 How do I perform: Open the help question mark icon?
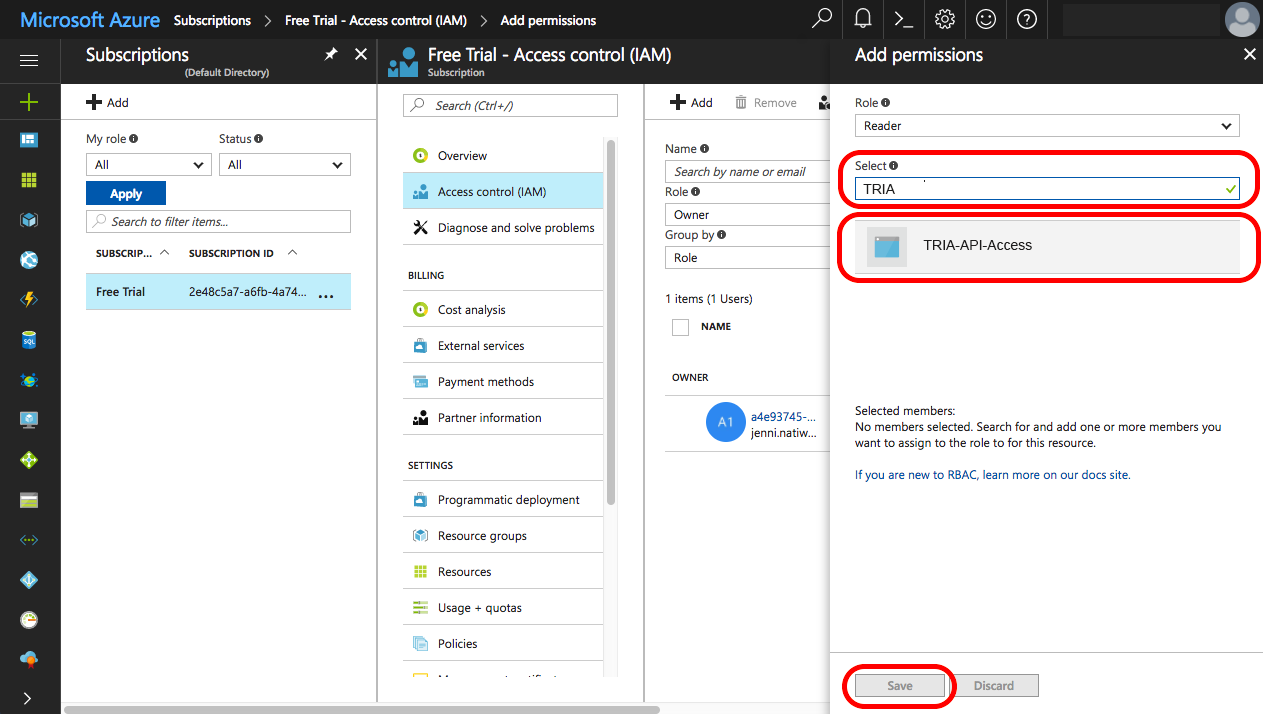(x=1026, y=19)
